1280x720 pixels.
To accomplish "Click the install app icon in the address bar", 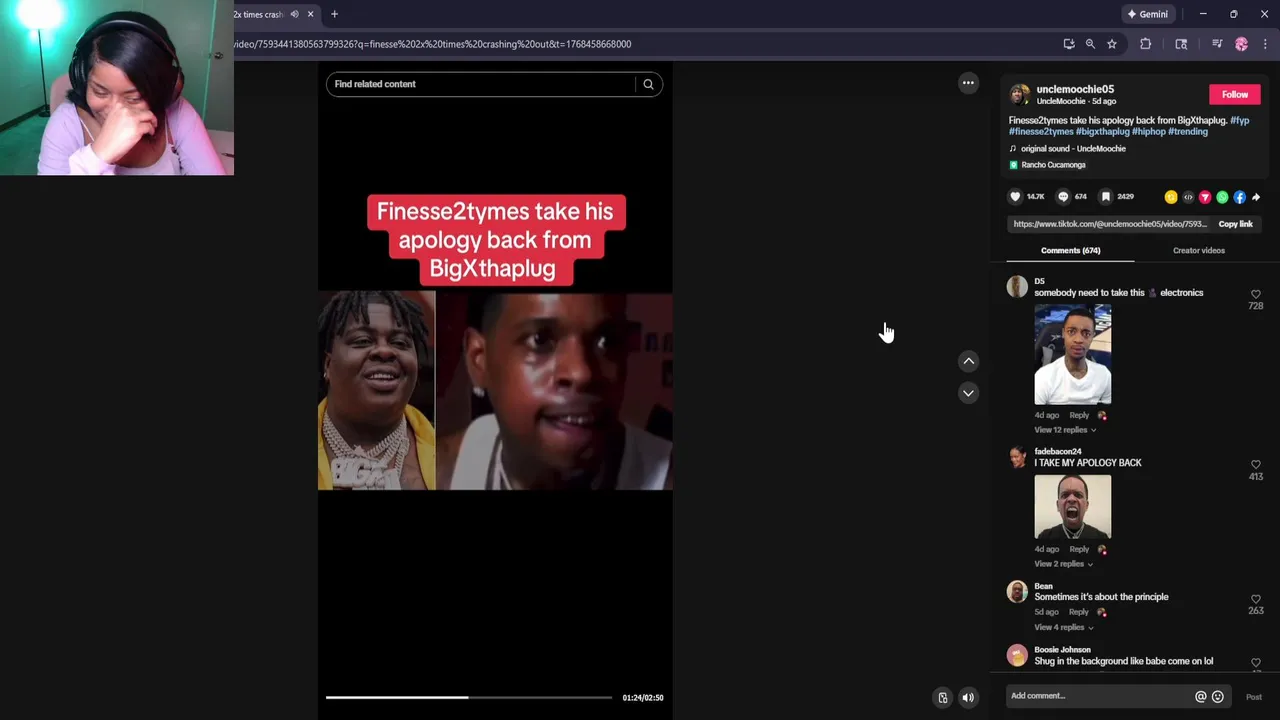I will click(1069, 44).
